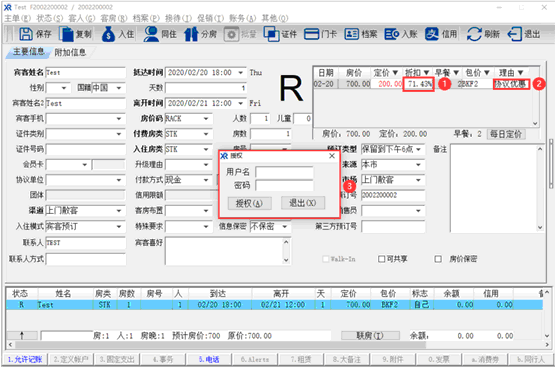
Task: Open the 状态(S) menu
Action: 50,18
